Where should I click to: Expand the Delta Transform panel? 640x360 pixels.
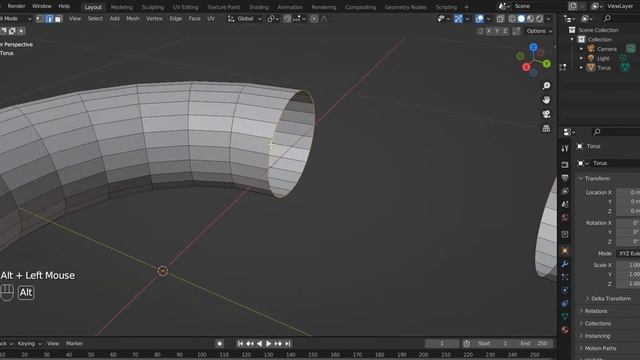pos(611,299)
